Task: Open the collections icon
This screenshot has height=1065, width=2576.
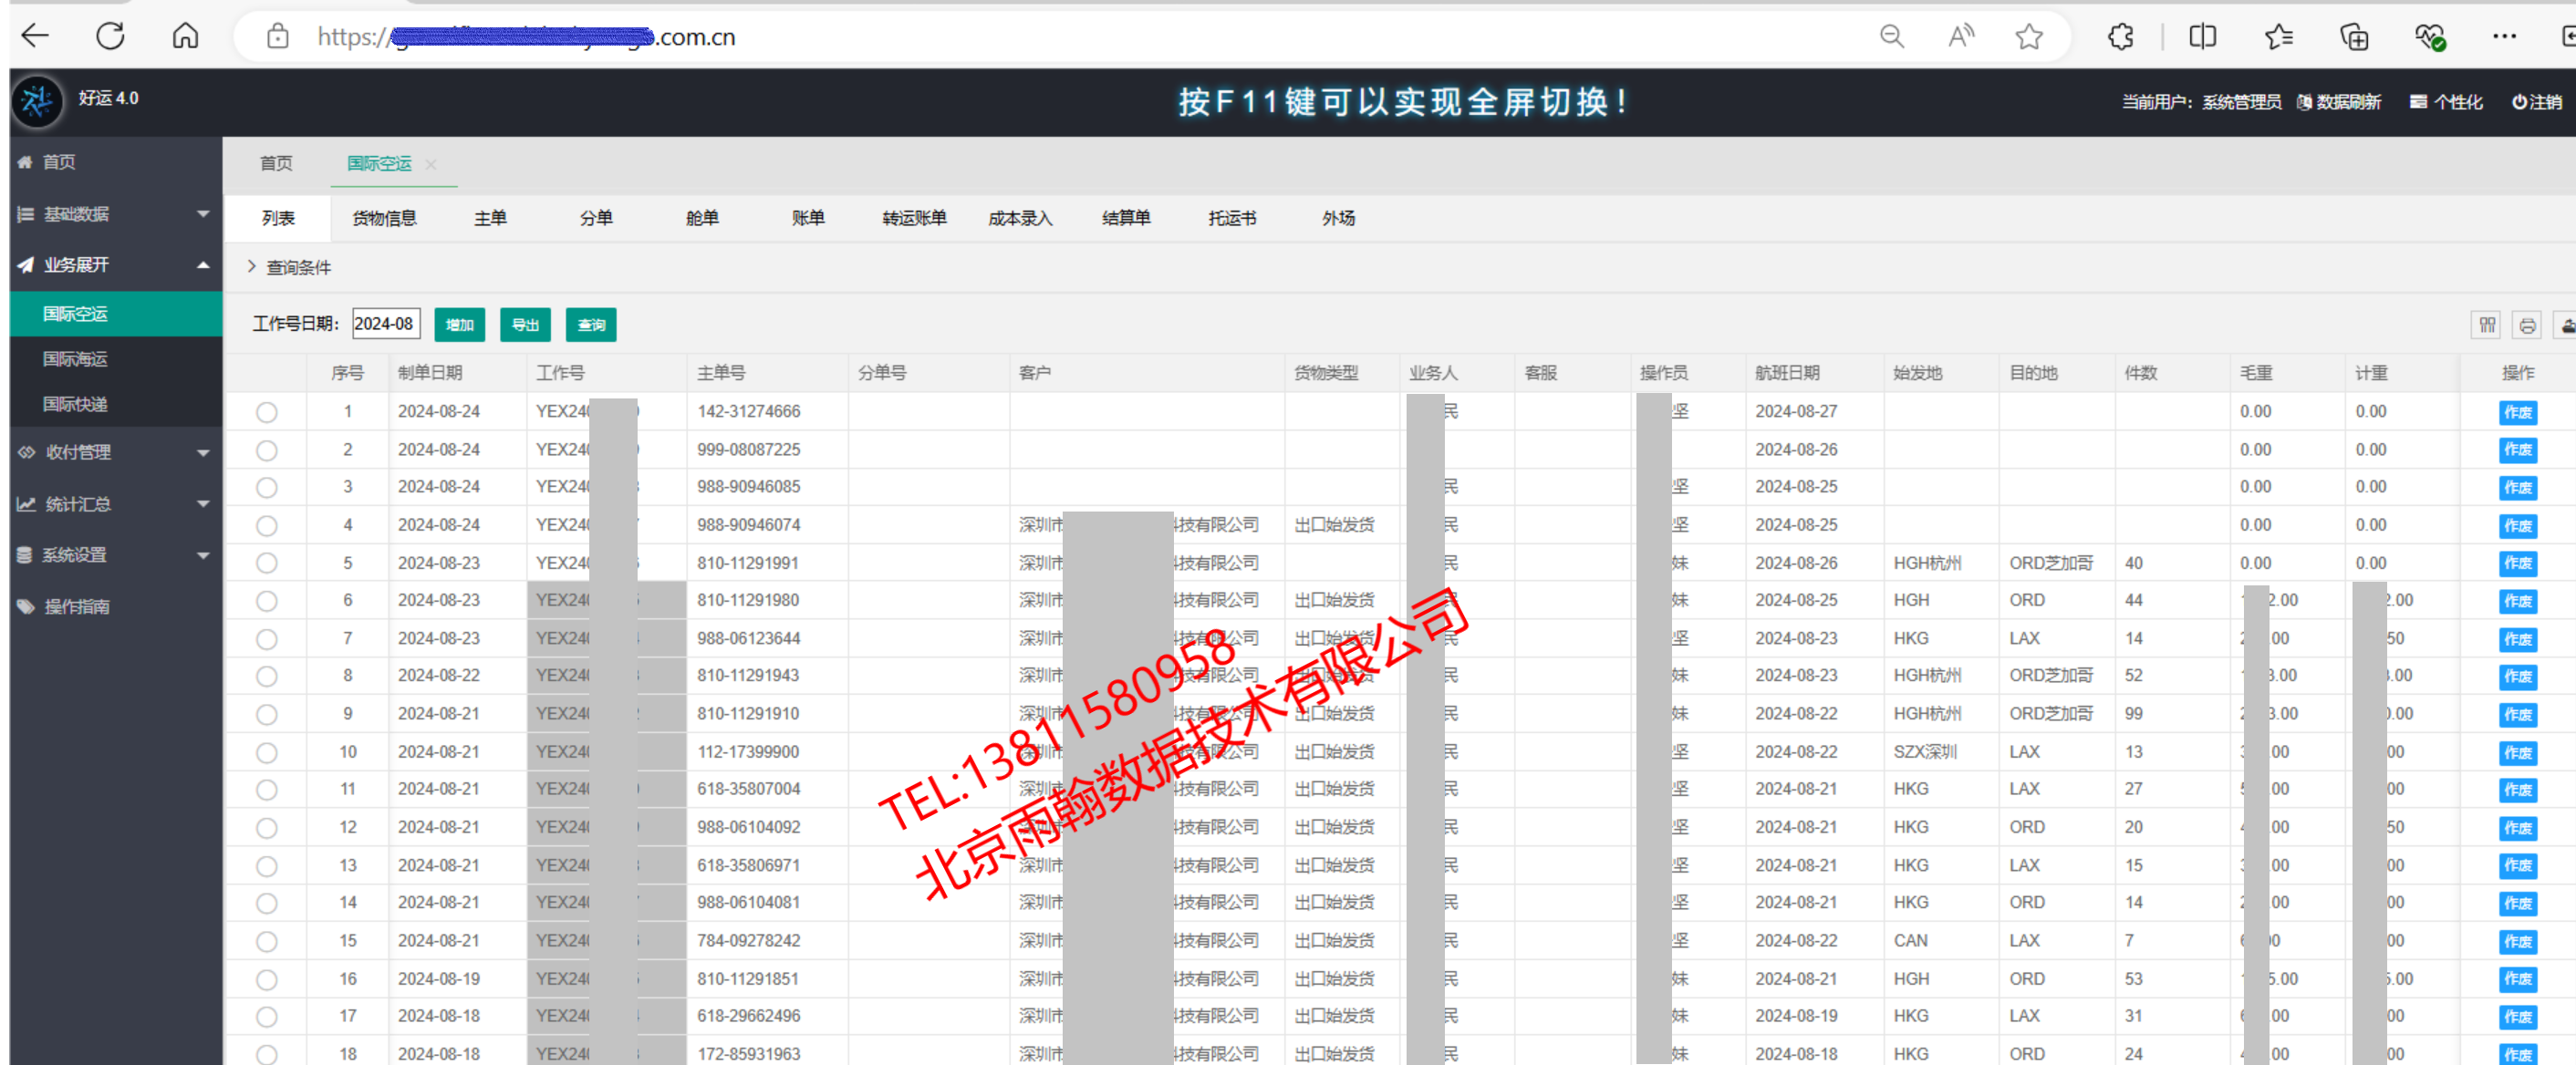Action: [x=2354, y=37]
